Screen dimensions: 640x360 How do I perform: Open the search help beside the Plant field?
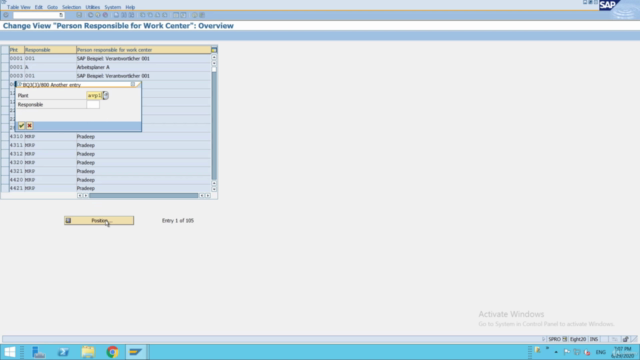(x=106, y=96)
